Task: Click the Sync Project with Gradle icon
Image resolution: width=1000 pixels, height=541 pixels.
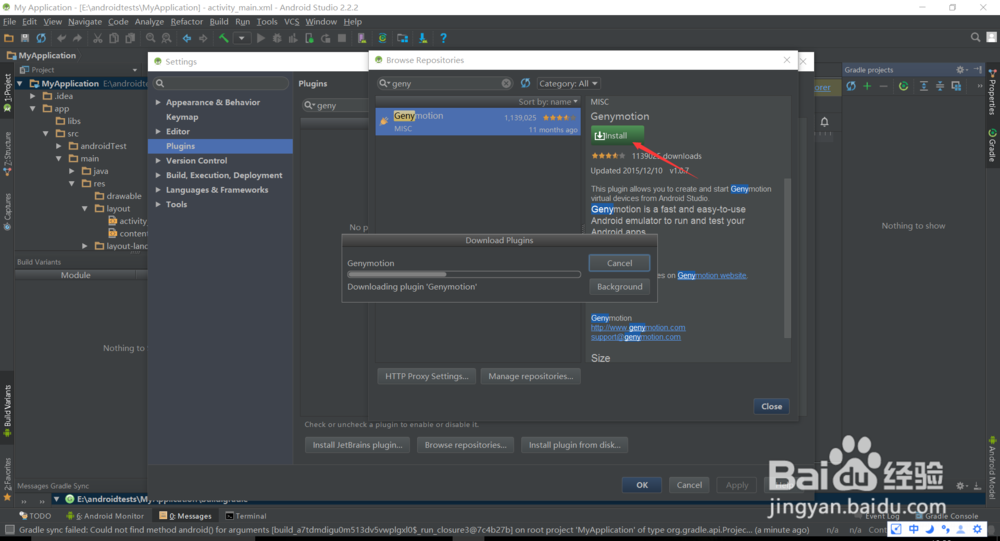Action: 382,38
